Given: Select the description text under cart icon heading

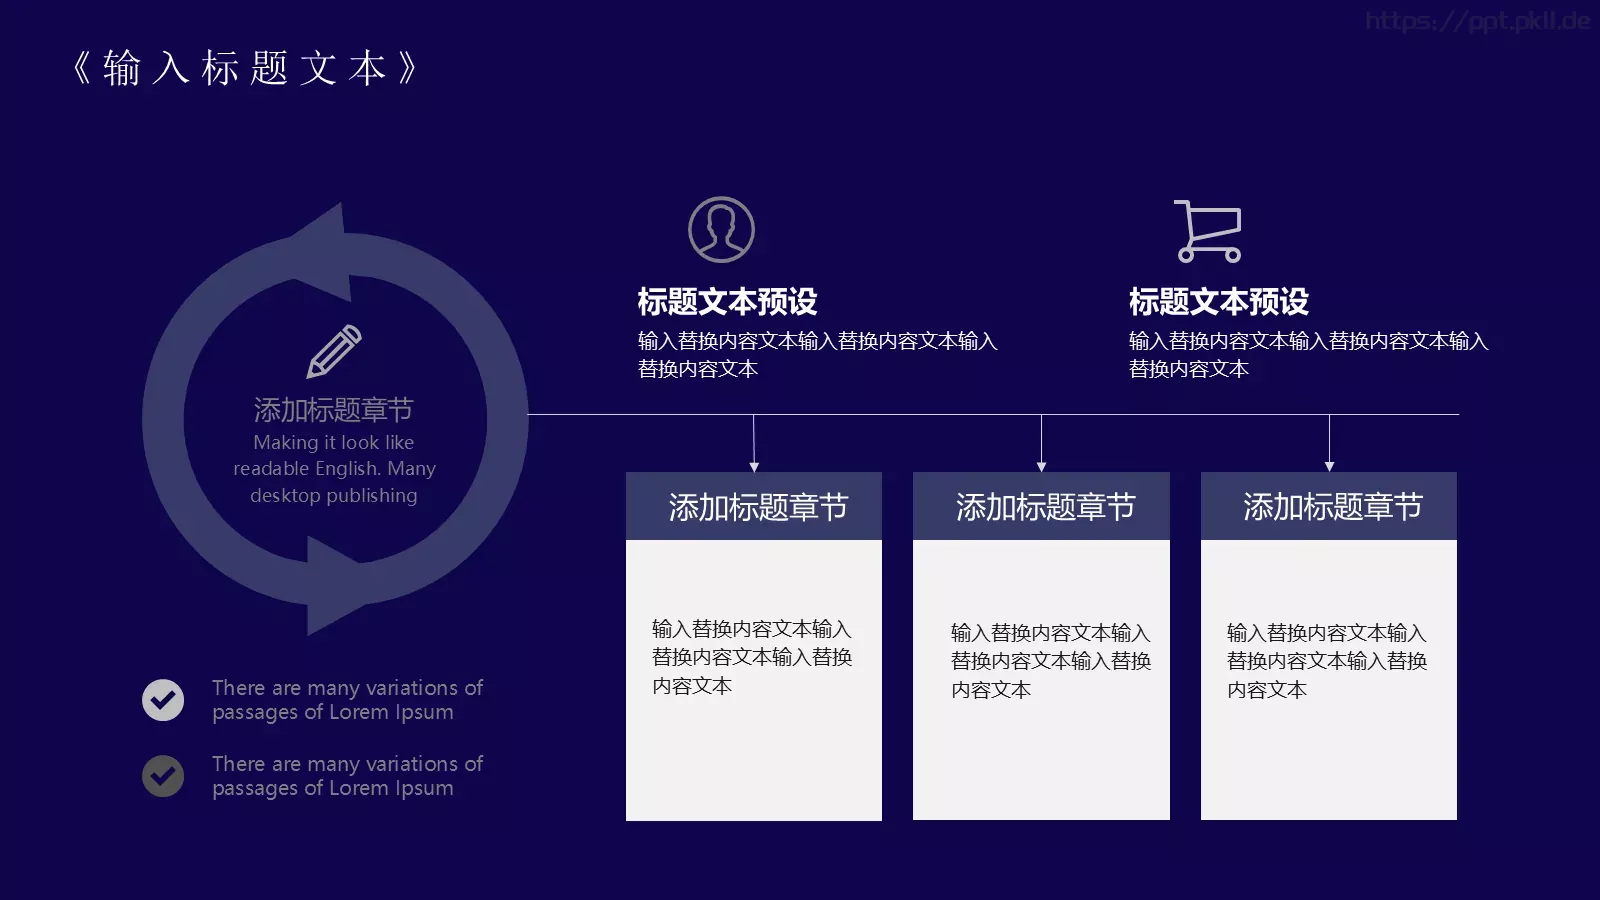Looking at the screenshot, I should (1308, 355).
